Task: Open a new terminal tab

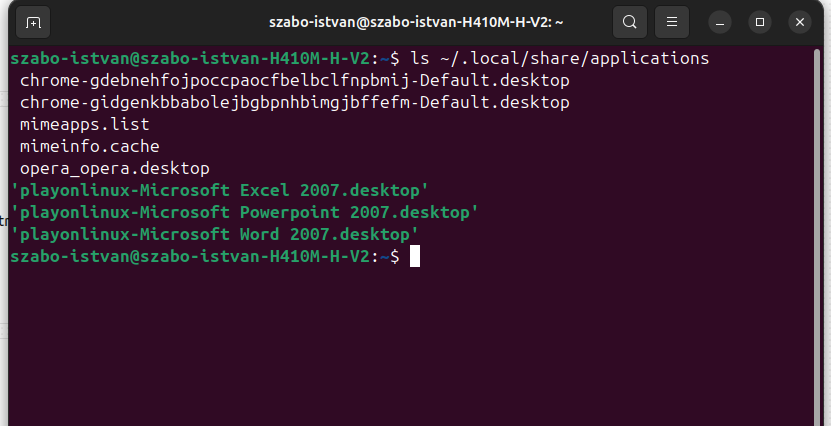Action: pos(33,21)
